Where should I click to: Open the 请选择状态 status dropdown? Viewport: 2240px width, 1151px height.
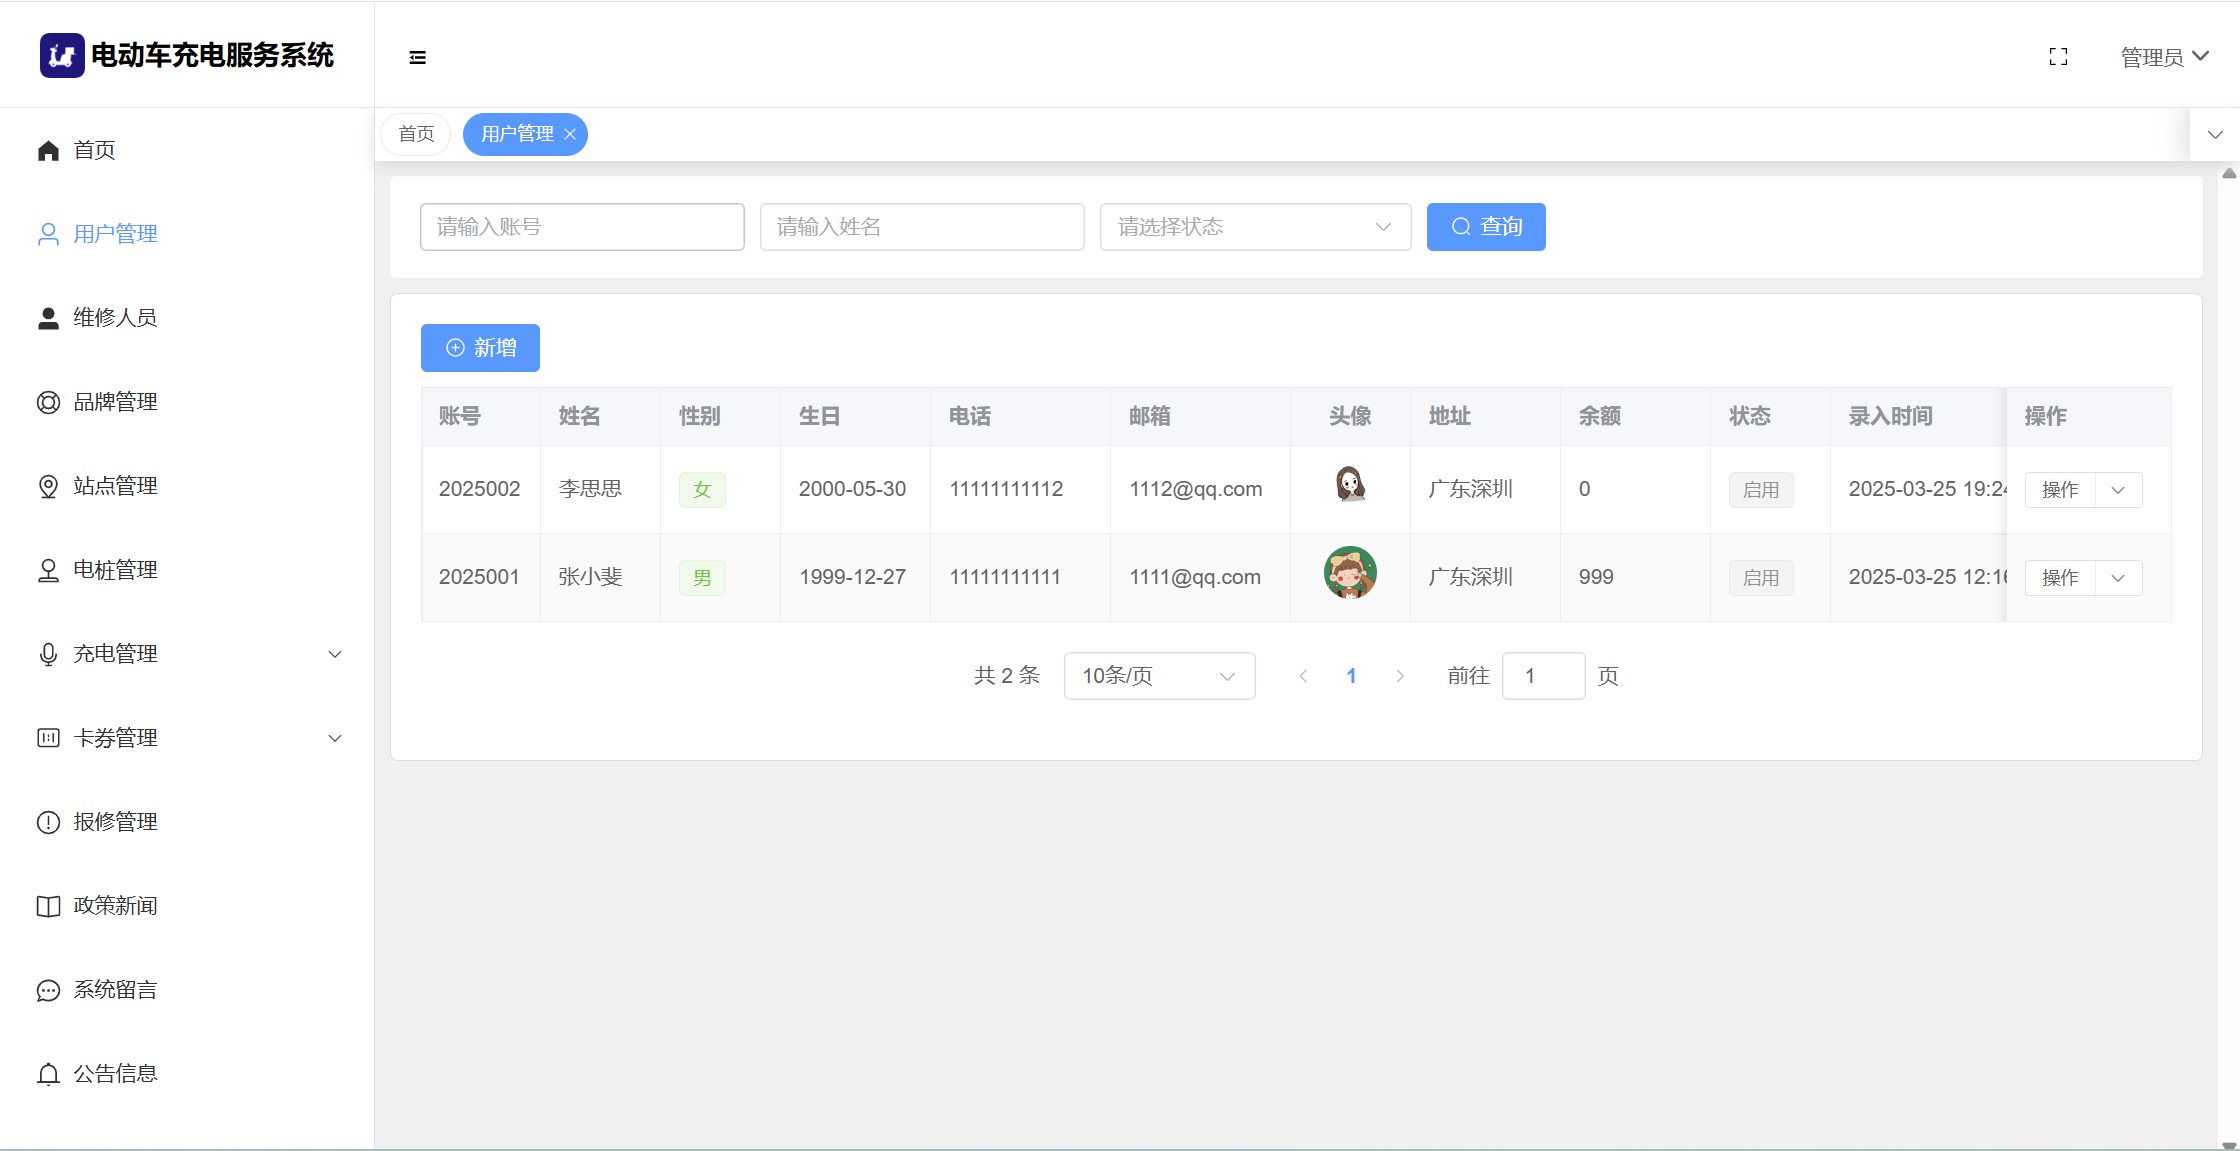pos(1255,227)
